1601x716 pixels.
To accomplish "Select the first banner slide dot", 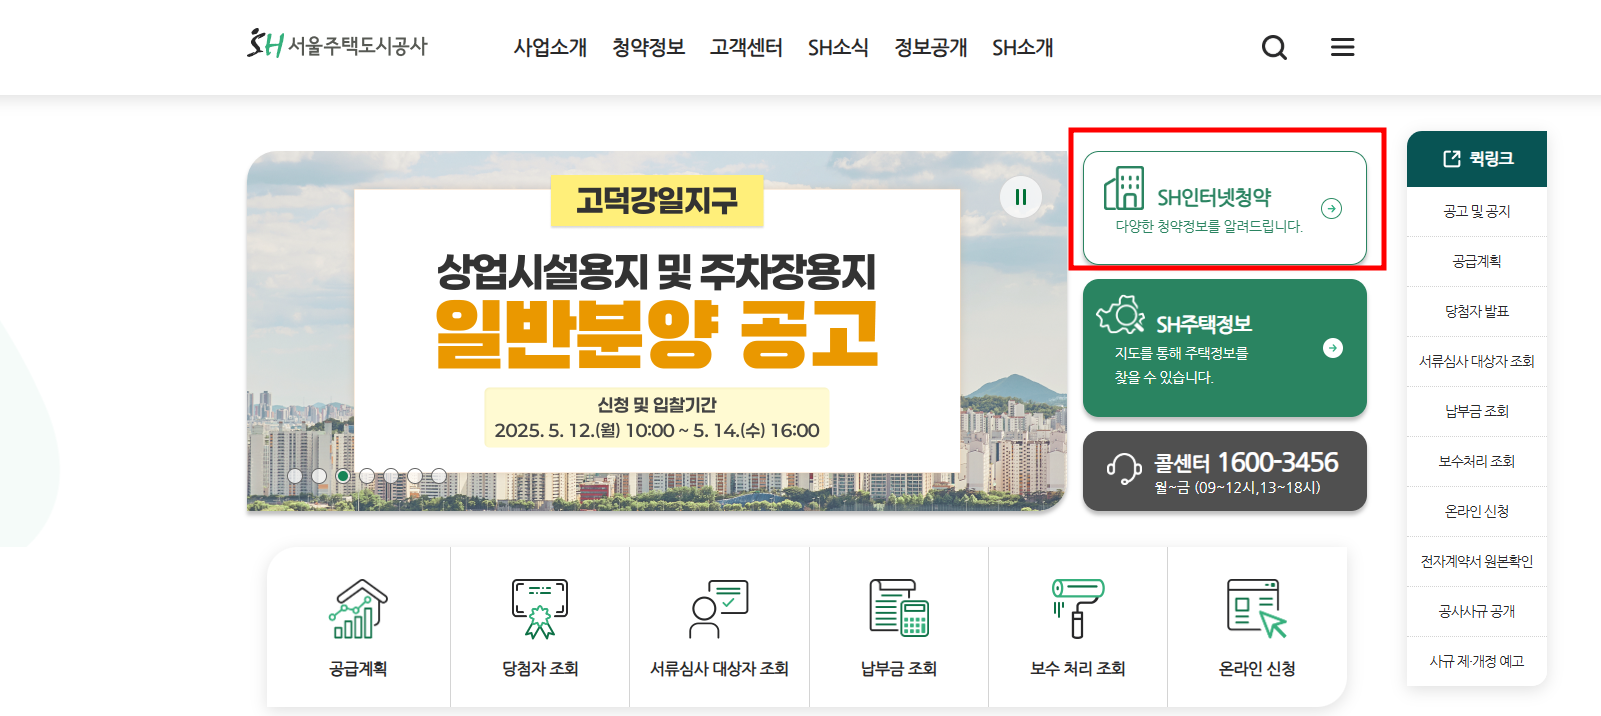I will coord(295,476).
